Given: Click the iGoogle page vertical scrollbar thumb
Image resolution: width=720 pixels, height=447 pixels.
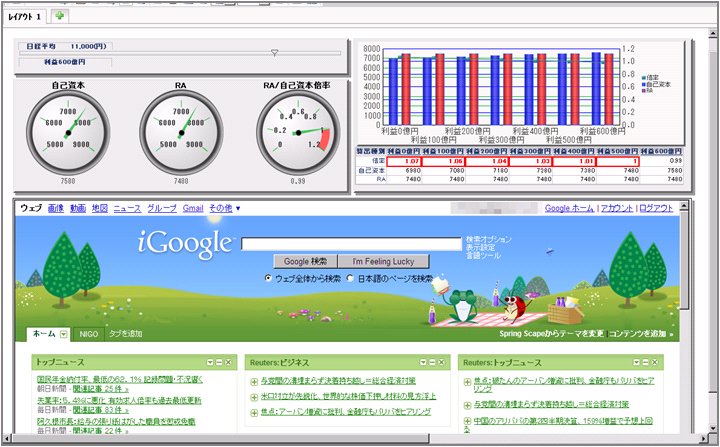Looking at the screenshot, I should click(684, 262).
